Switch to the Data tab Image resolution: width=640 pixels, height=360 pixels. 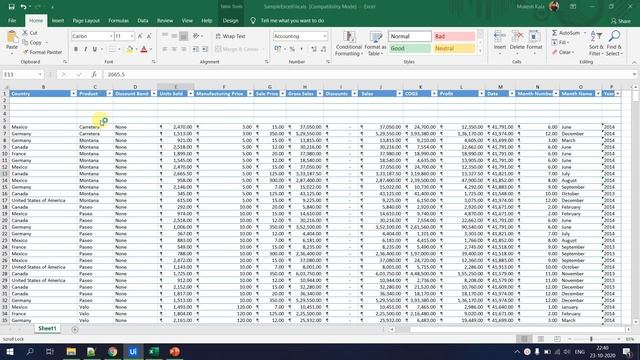click(143, 20)
